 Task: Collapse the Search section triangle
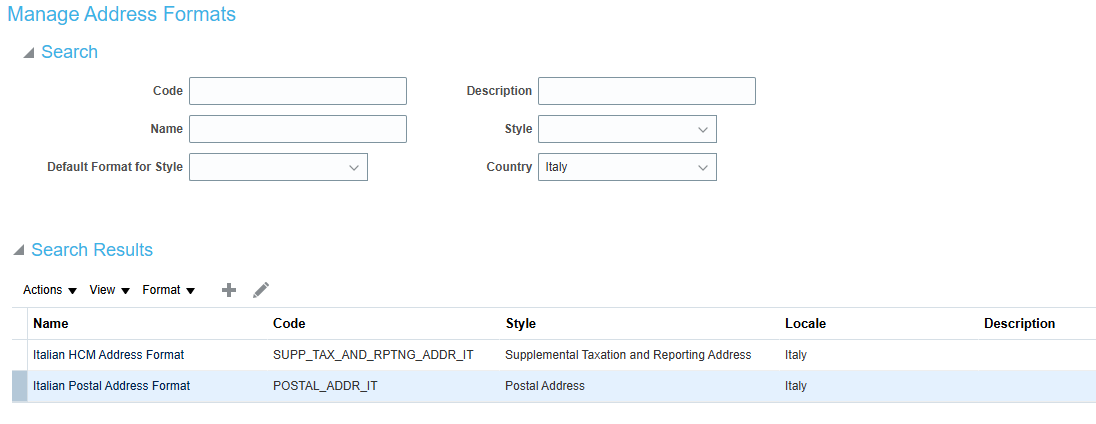pyautogui.click(x=29, y=53)
